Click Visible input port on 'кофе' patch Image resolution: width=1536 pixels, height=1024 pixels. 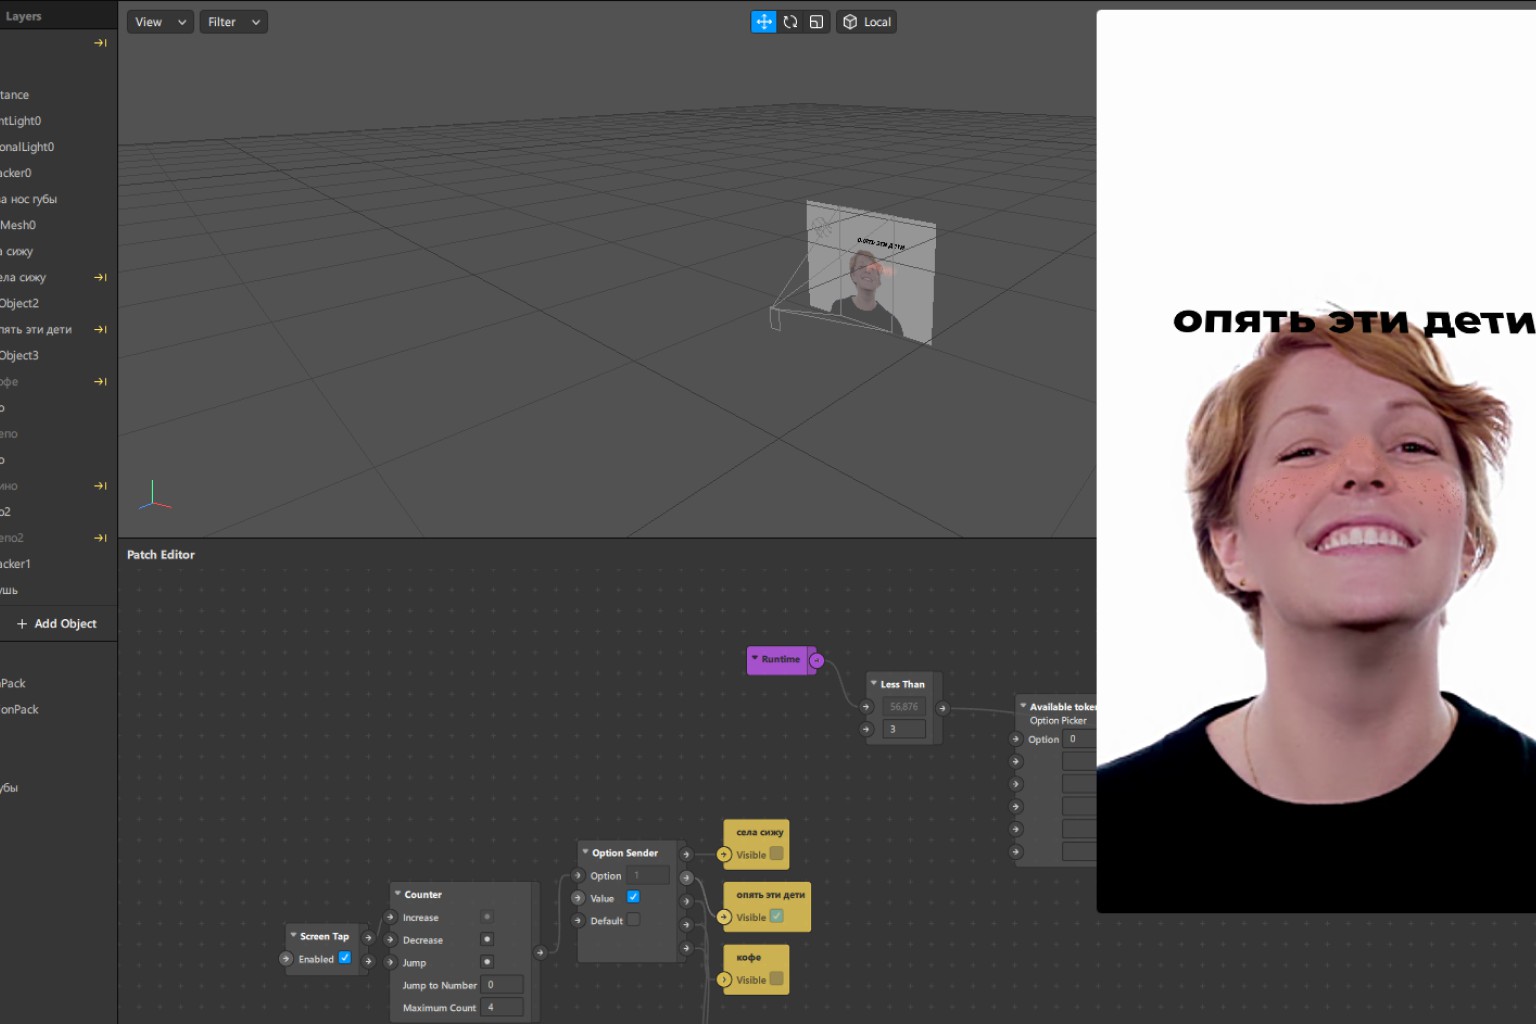724,980
